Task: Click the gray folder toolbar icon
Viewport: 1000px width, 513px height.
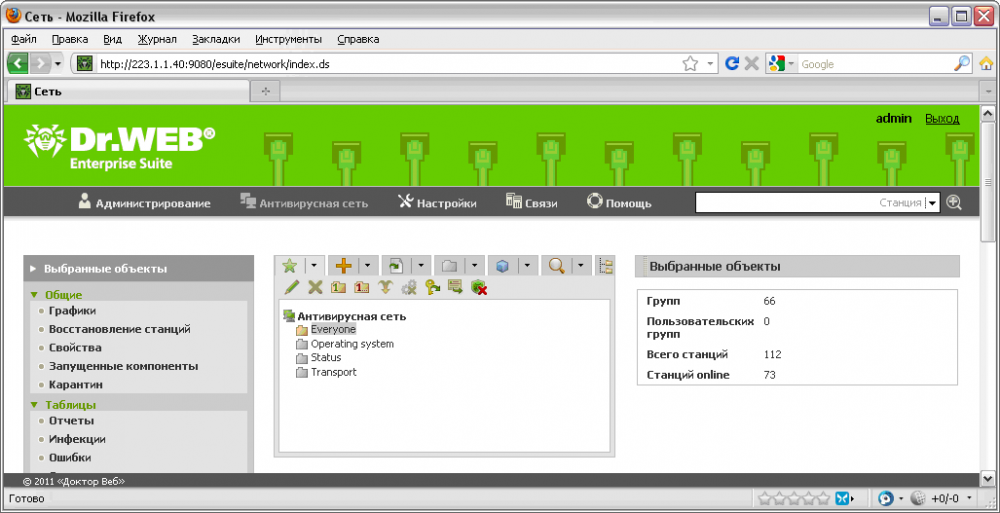Action: click(450, 266)
